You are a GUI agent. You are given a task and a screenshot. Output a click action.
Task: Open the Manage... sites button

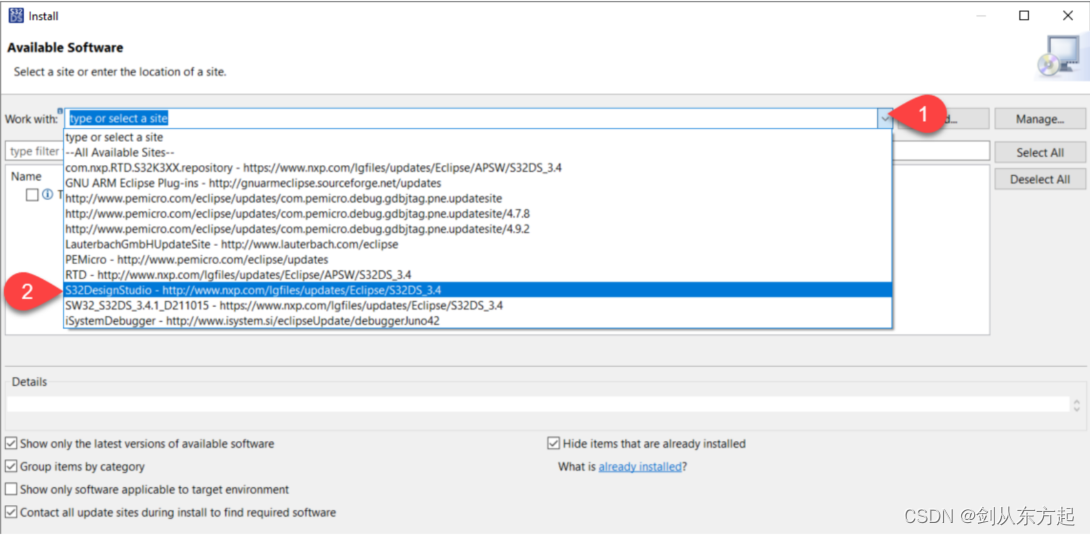1040,119
